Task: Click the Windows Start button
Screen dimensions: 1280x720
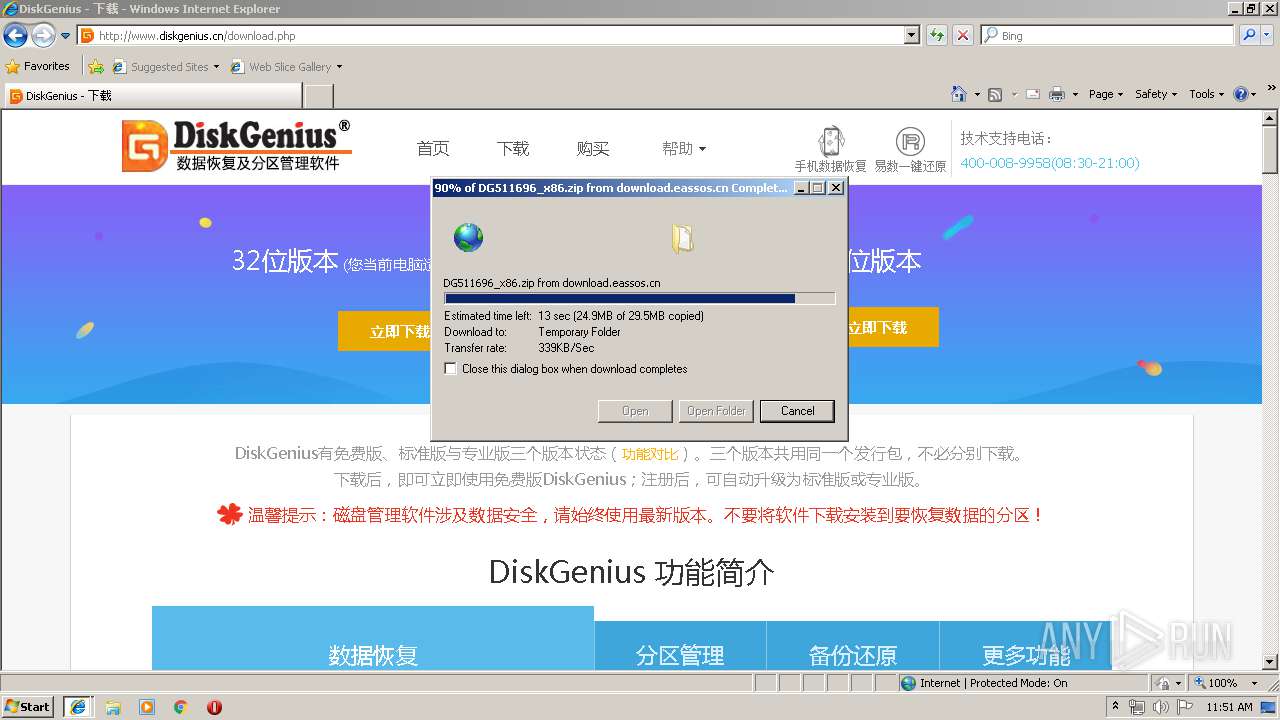Action: [27, 707]
